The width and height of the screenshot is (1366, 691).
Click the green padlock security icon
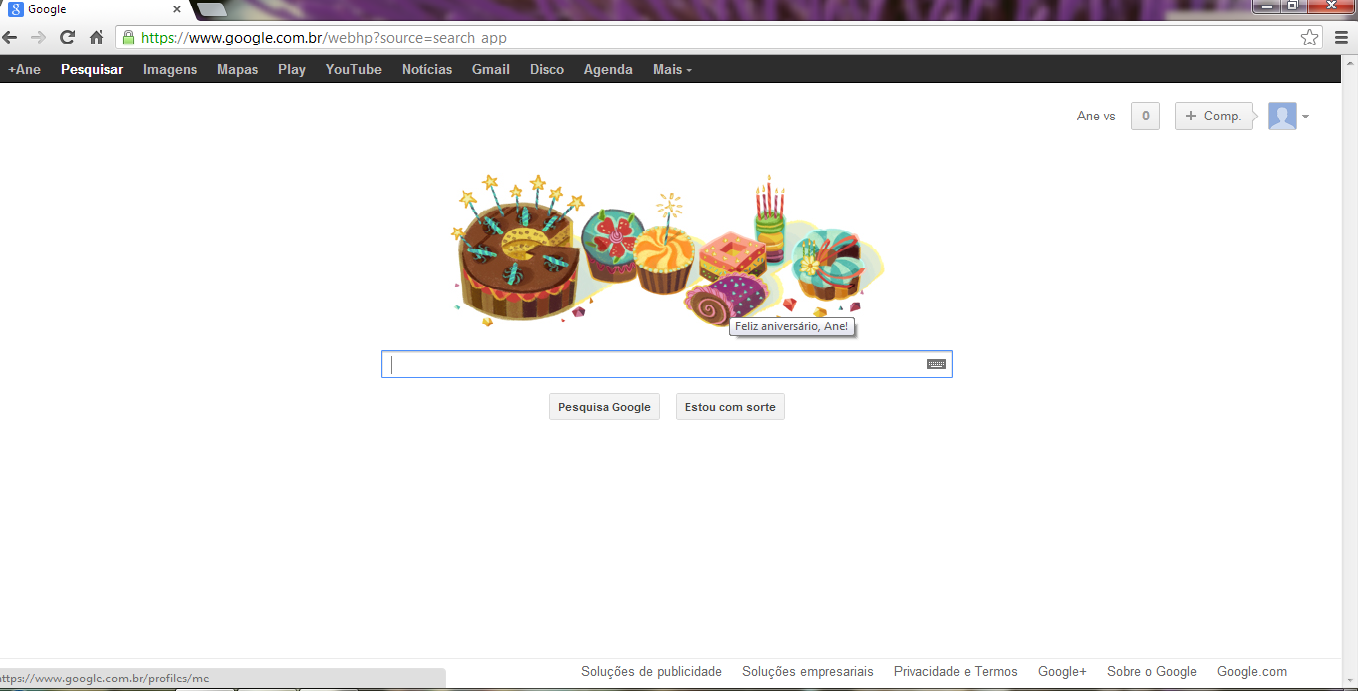[128, 38]
